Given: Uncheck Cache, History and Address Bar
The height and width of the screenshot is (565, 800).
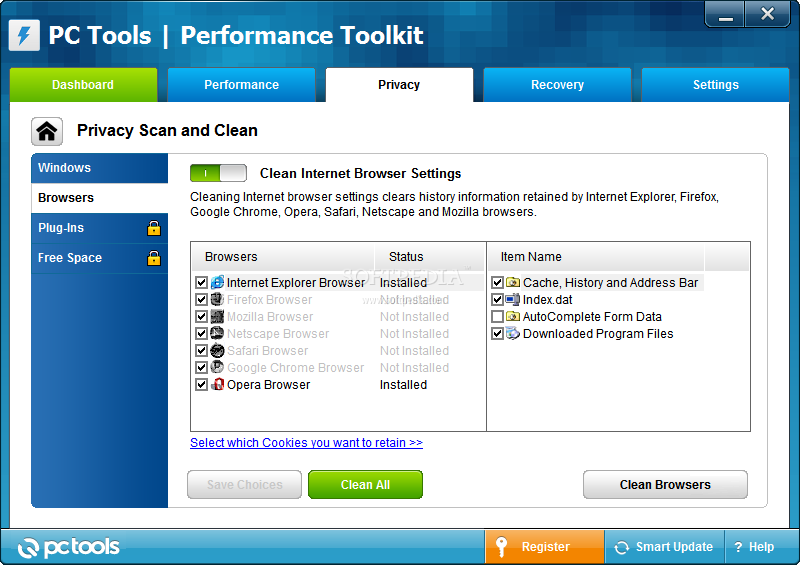Looking at the screenshot, I should pos(497,282).
